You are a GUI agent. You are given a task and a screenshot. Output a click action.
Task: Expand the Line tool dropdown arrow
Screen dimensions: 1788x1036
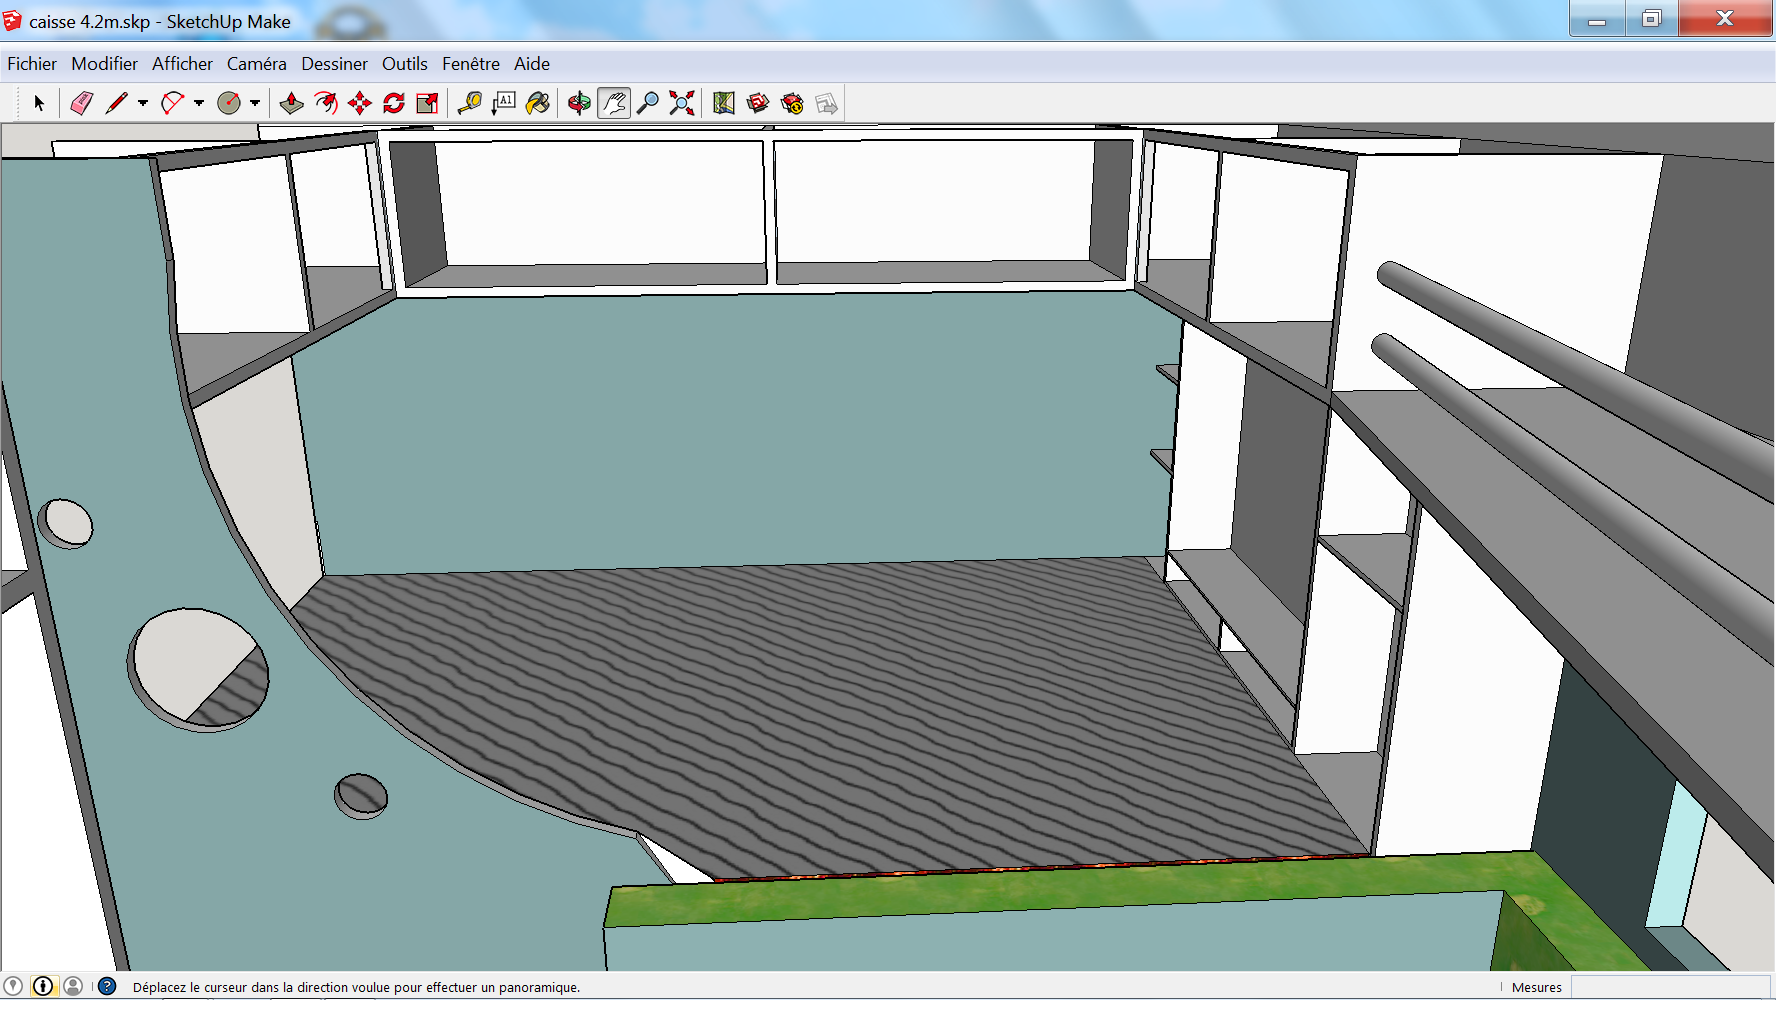point(143,103)
